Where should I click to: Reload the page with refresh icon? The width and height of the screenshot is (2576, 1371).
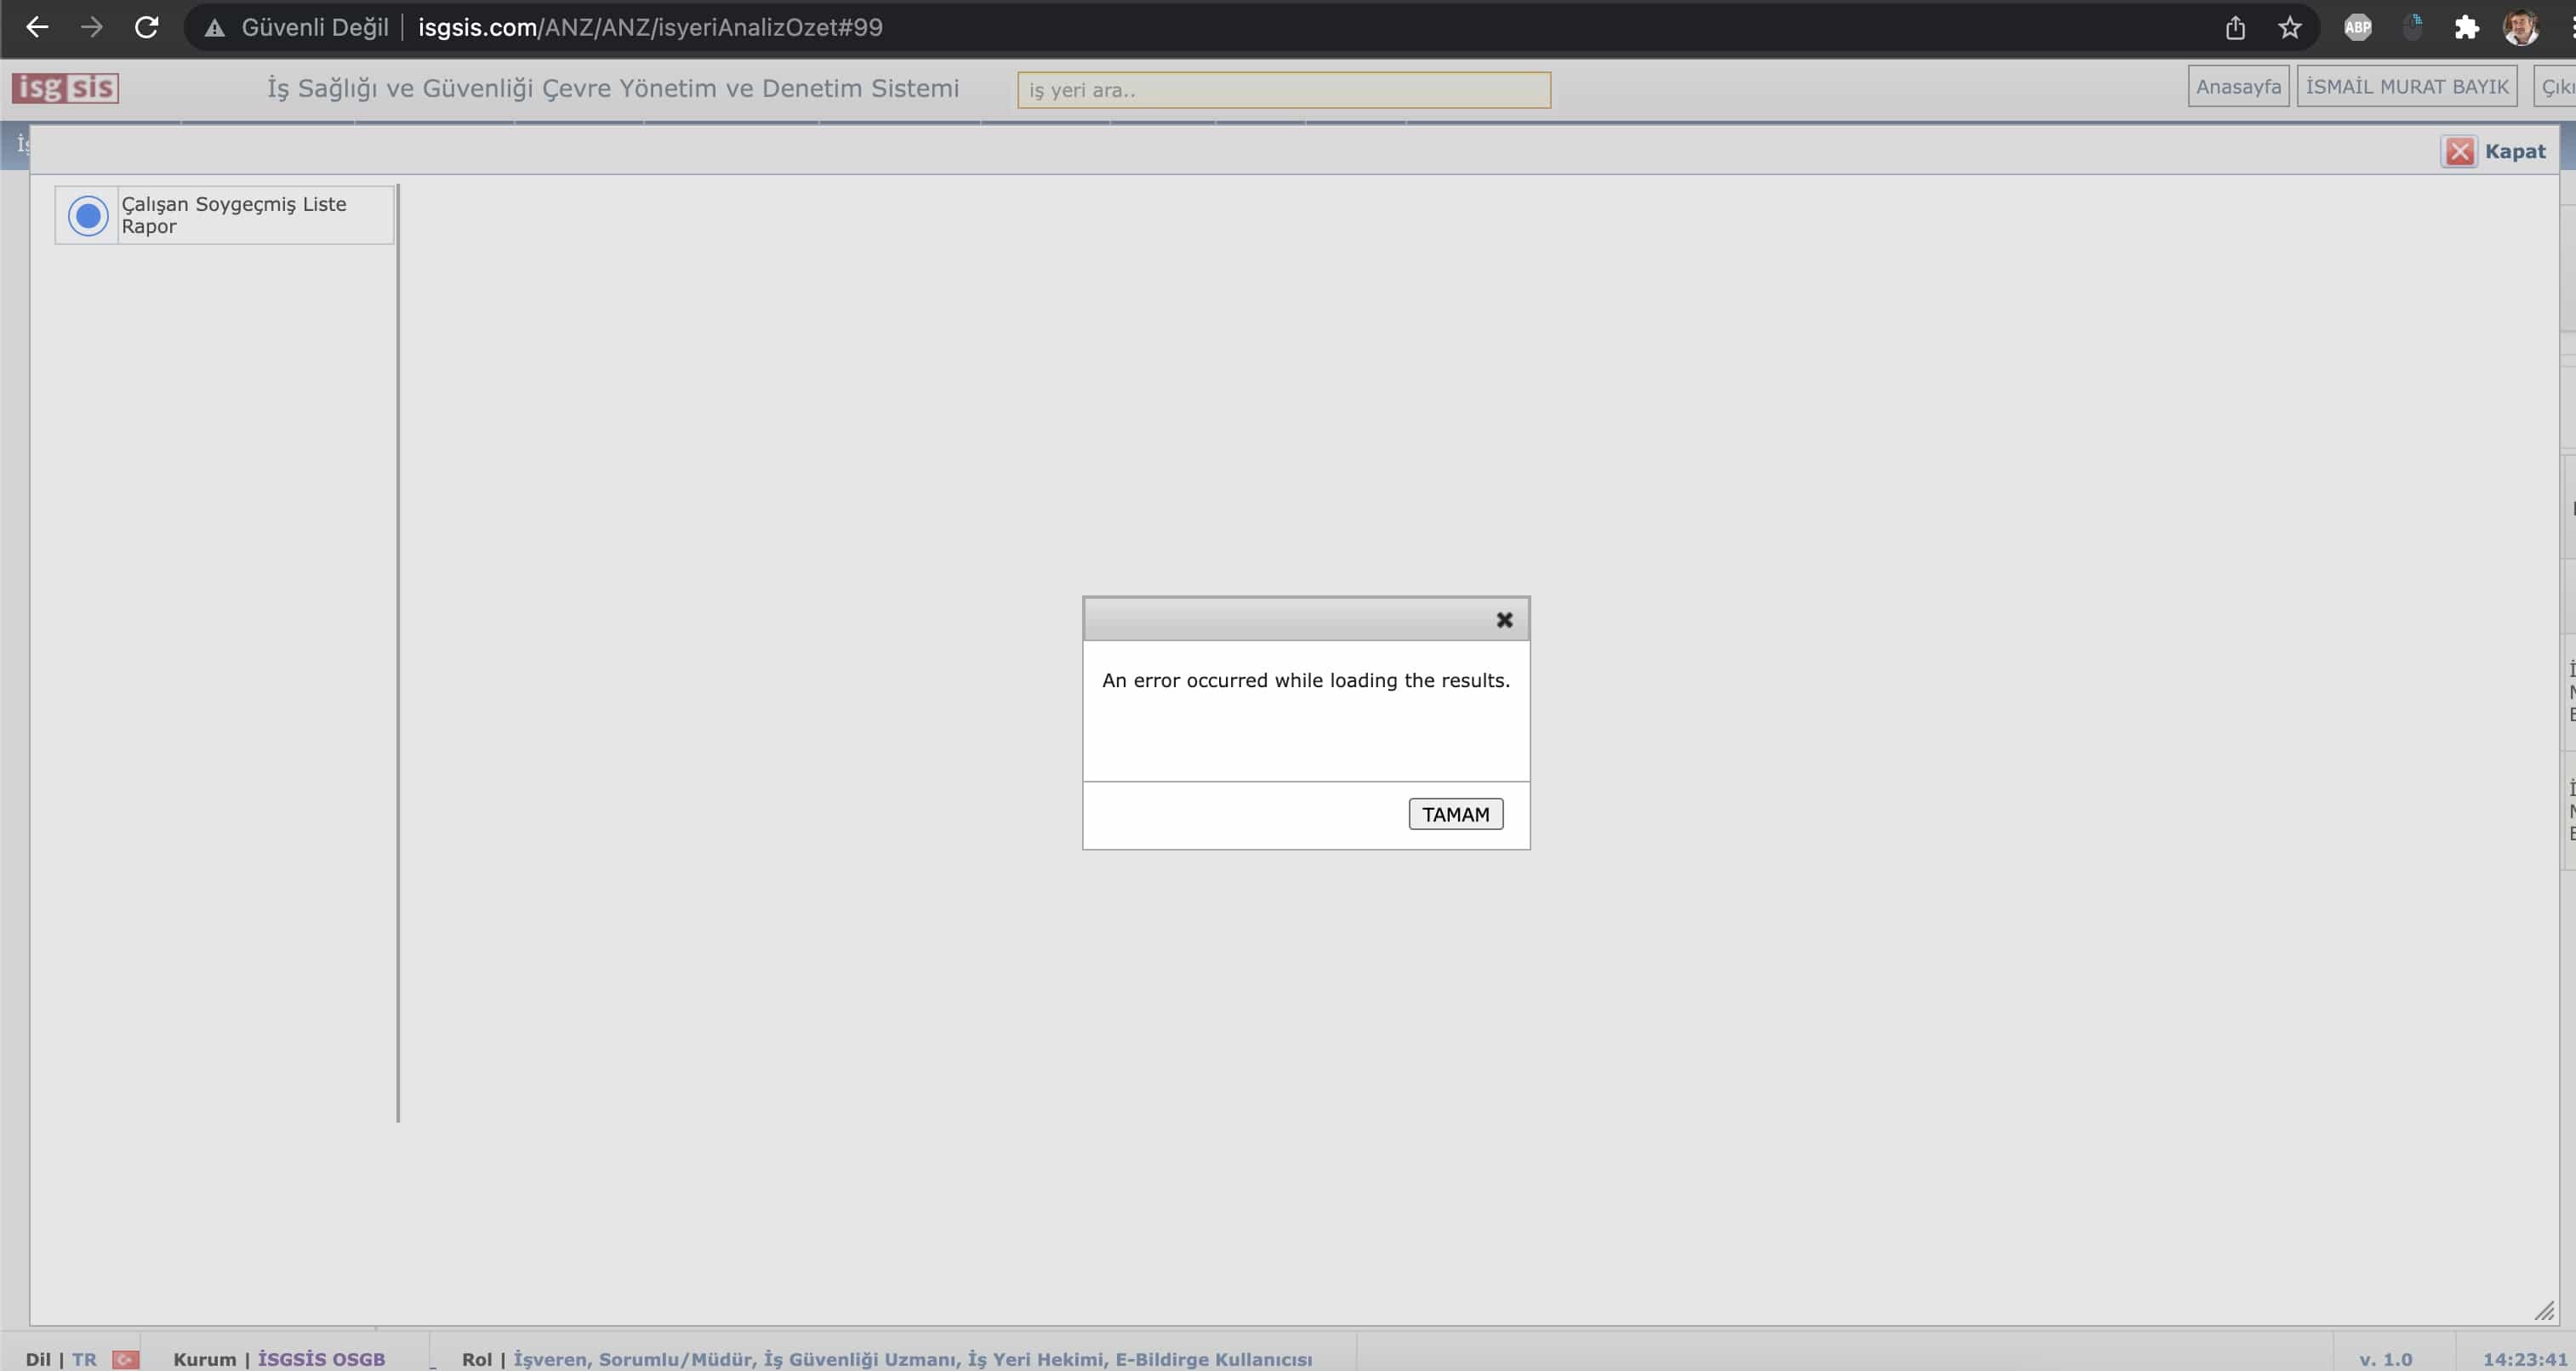point(147,27)
